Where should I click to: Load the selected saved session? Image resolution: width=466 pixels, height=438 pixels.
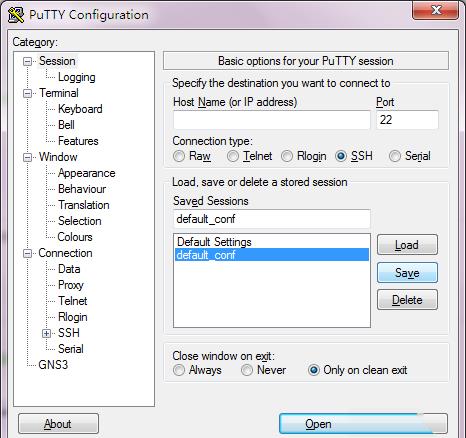(407, 245)
